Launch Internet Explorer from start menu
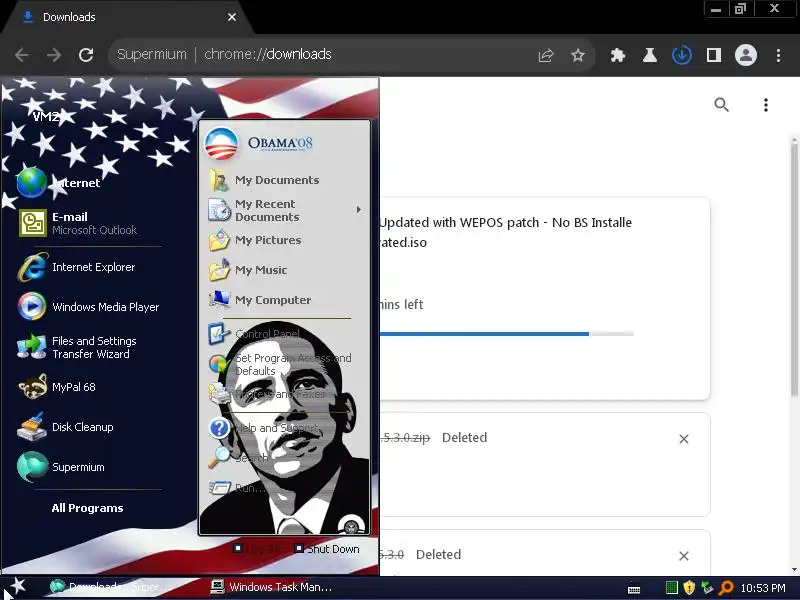Viewport: 800px width, 600px height. [x=77, y=267]
